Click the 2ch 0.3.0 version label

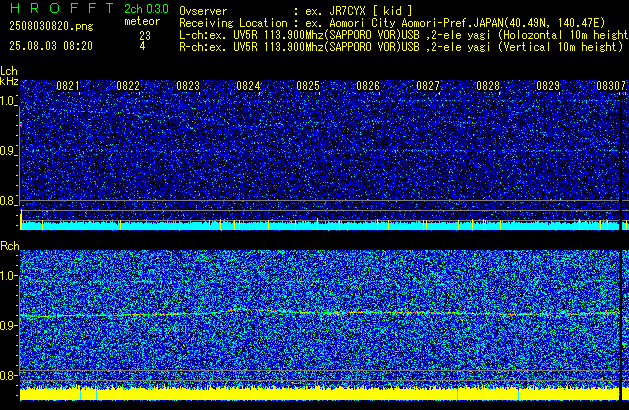[x=146, y=9]
